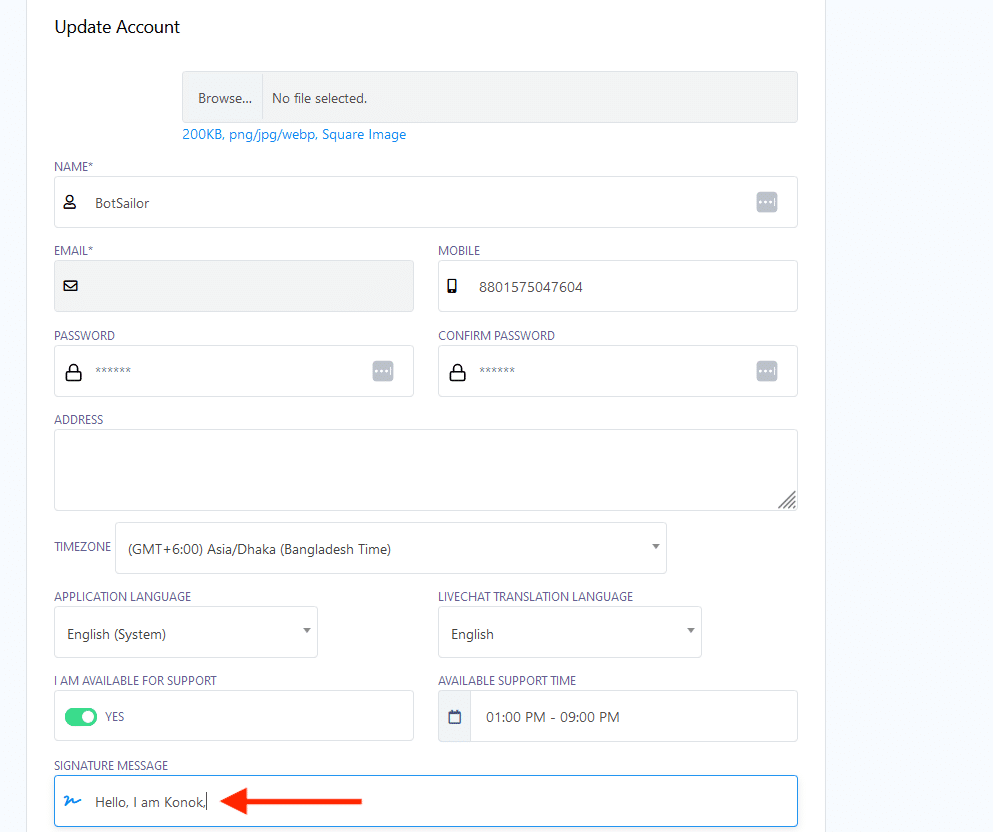Click the mobile phone icon

point(452,286)
